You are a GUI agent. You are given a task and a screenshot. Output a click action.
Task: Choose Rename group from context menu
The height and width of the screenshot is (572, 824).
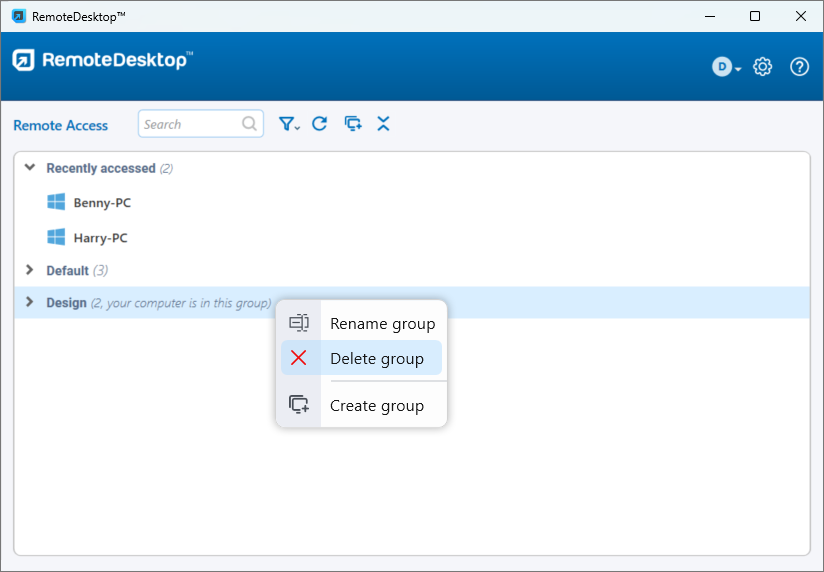(382, 324)
